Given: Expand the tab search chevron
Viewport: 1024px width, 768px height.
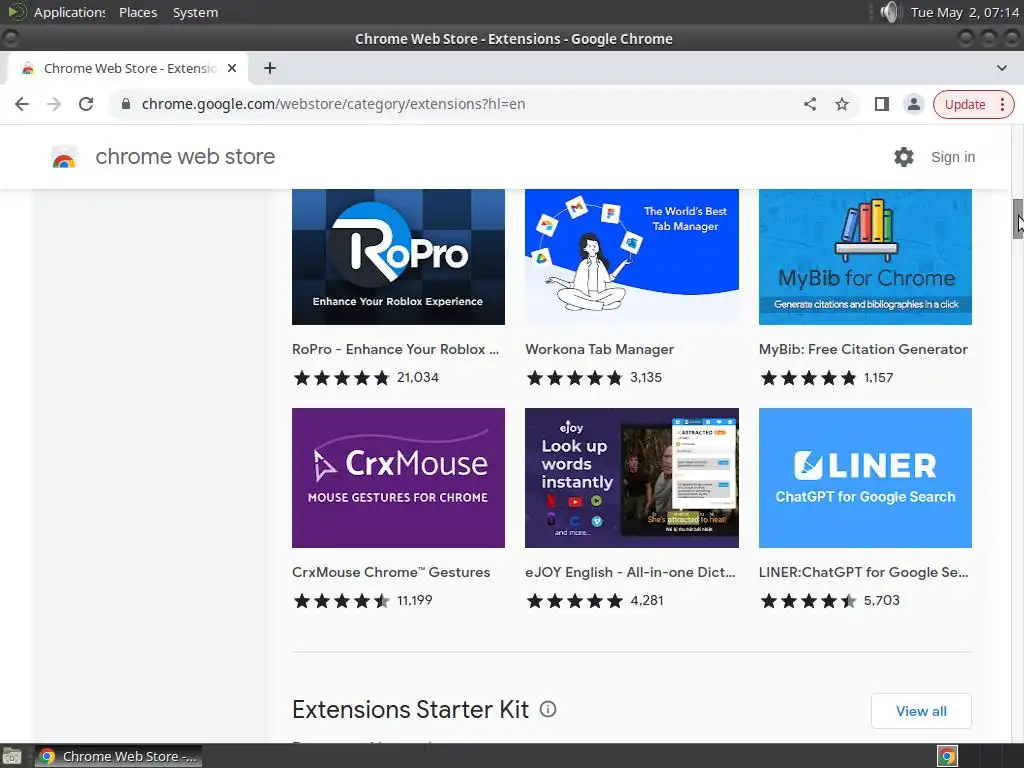Looking at the screenshot, I should pyautogui.click(x=1002, y=68).
